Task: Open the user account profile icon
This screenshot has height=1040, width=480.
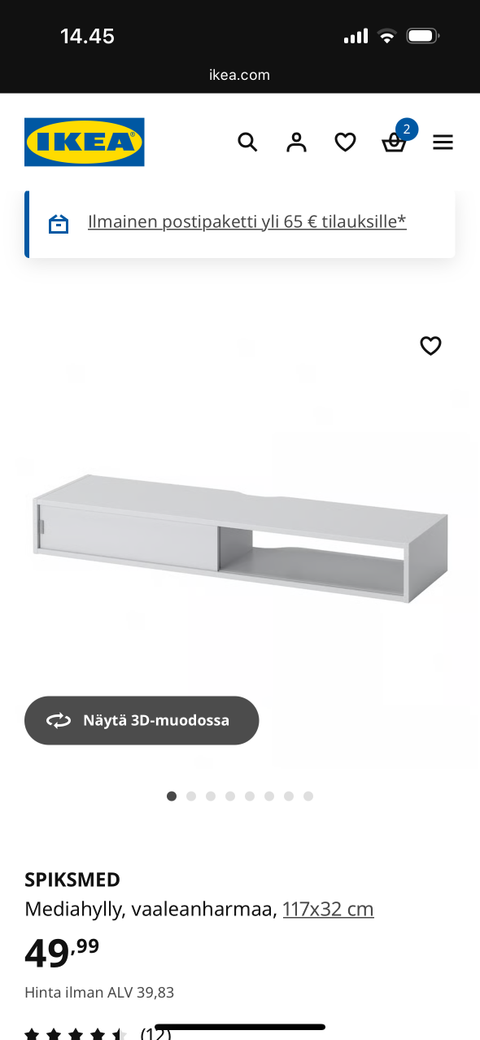Action: point(296,142)
